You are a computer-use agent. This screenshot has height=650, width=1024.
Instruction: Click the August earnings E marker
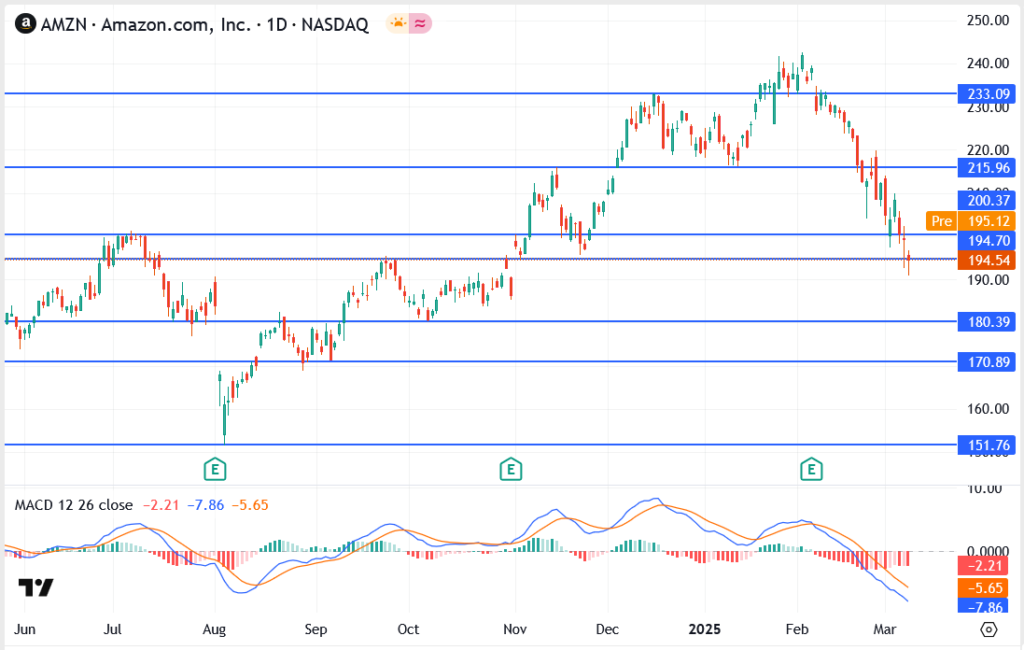213,468
